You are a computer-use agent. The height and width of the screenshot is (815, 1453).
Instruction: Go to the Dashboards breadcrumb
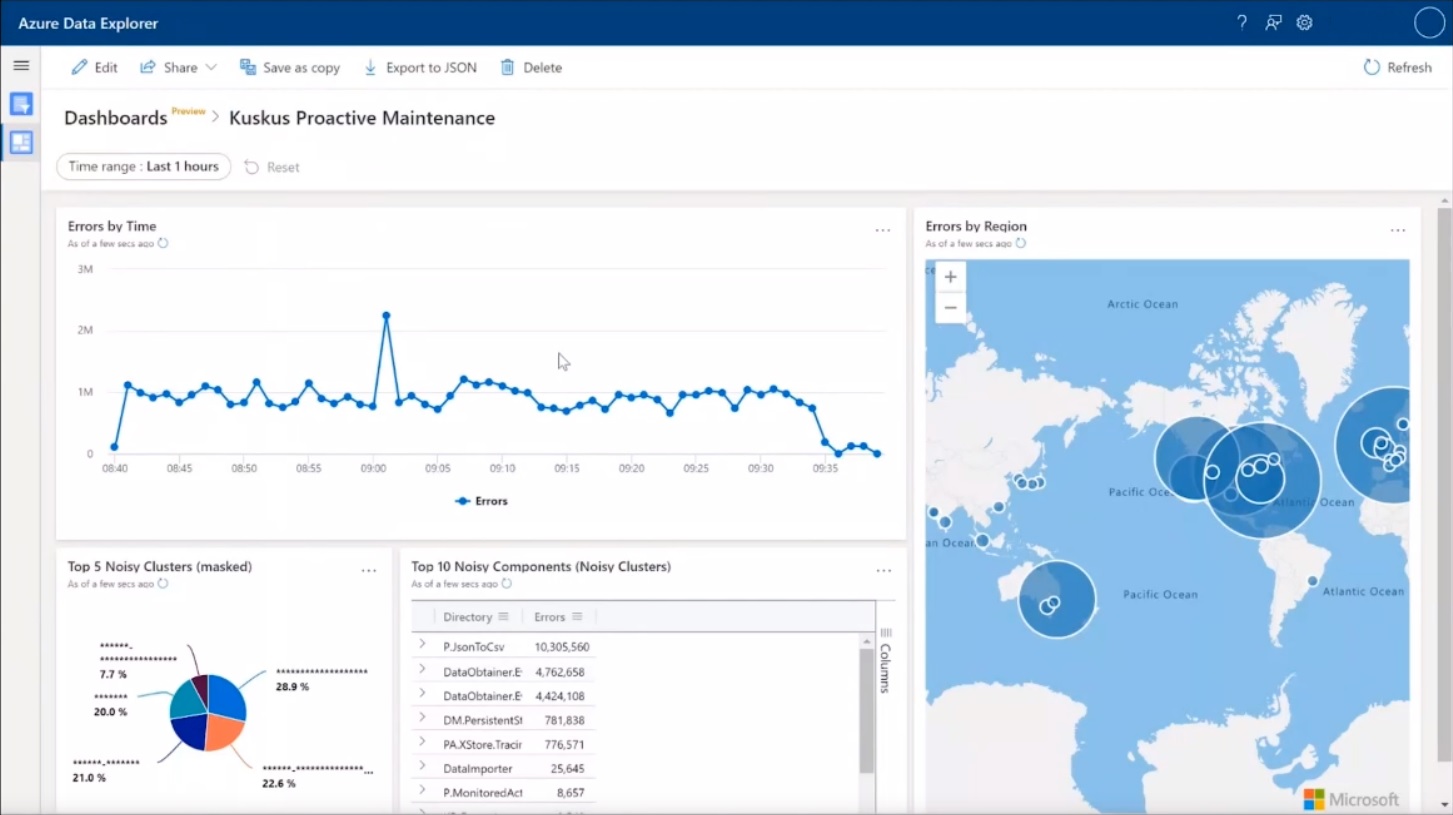click(x=115, y=118)
